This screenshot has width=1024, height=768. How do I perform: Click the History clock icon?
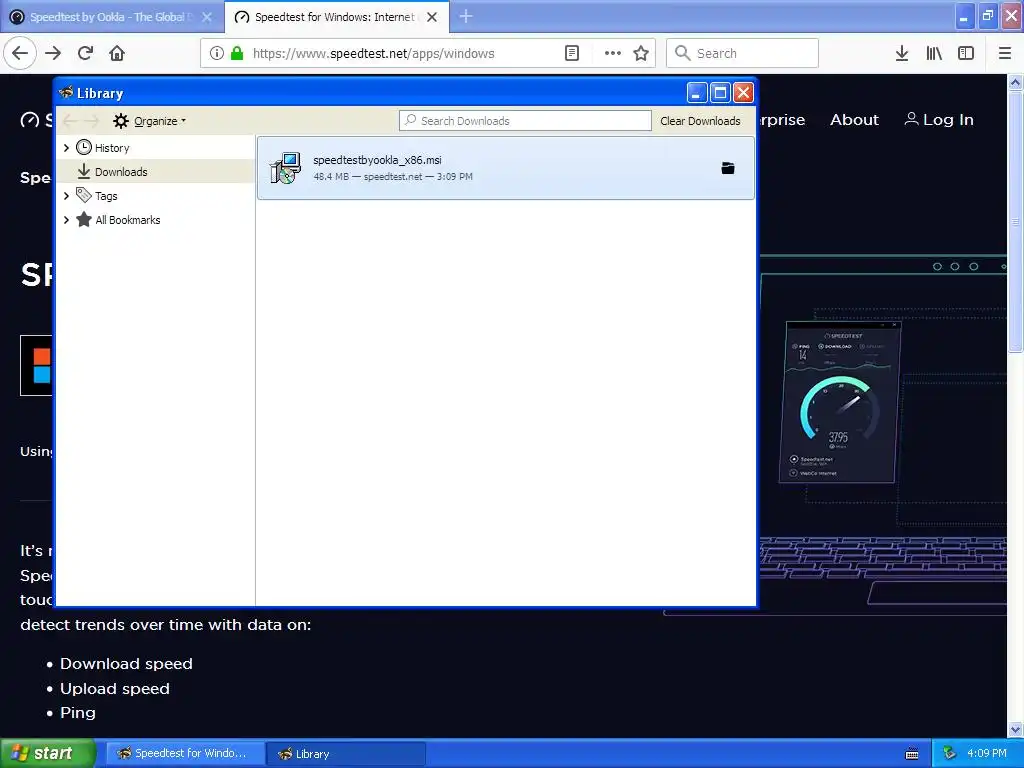tap(84, 147)
